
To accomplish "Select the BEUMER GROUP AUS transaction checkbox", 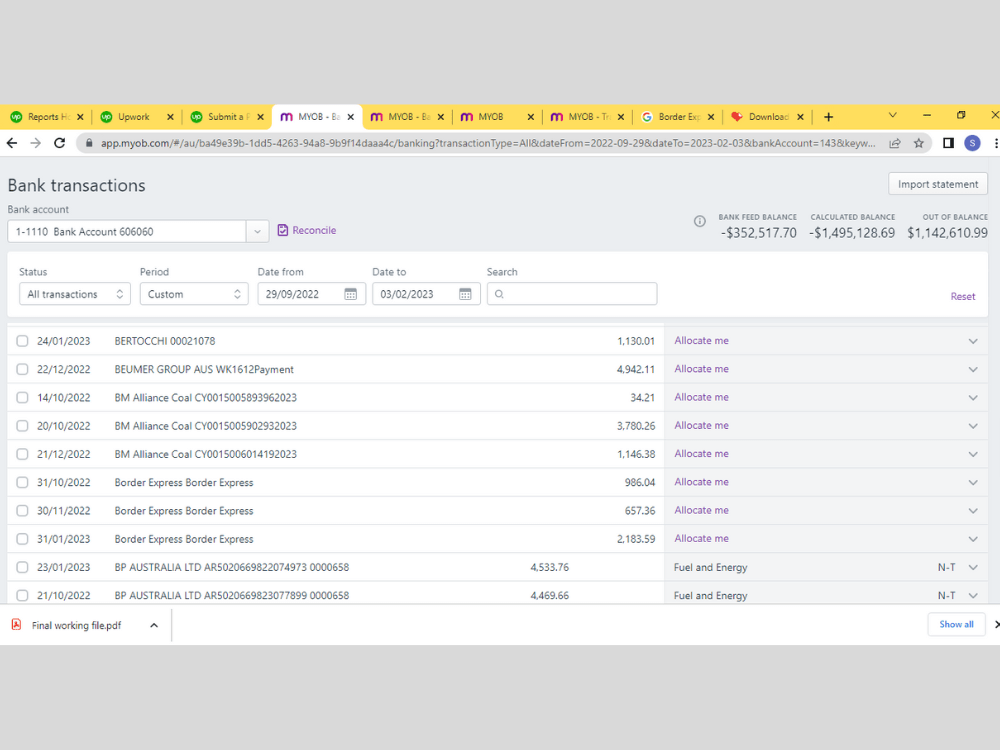I will tap(22, 369).
